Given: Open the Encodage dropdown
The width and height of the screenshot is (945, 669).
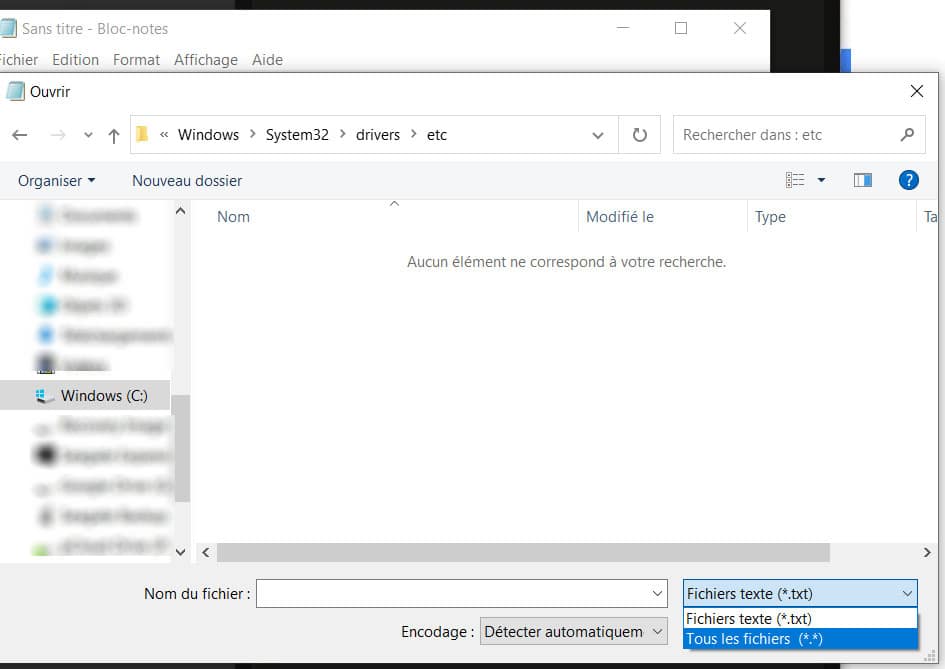Looking at the screenshot, I should click(x=573, y=632).
